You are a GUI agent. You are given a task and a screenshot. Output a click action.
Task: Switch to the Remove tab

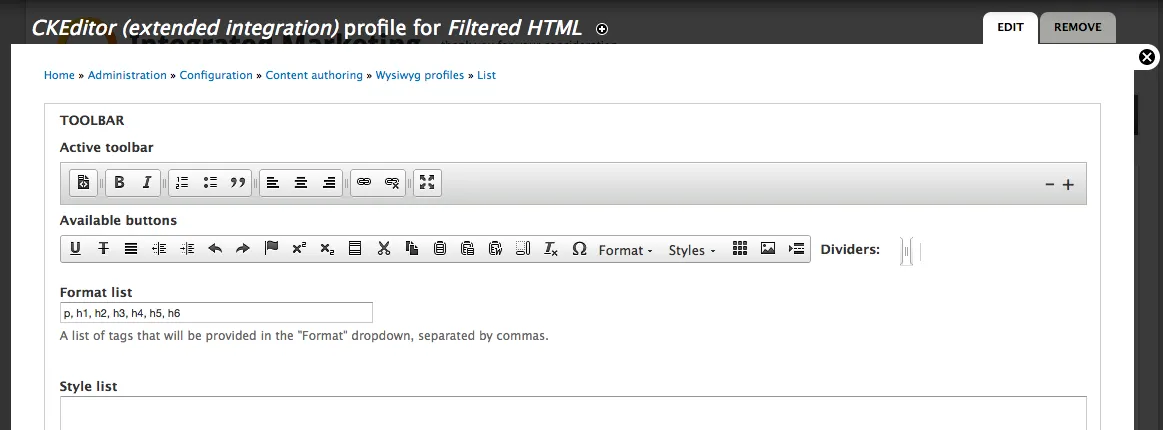click(x=1077, y=27)
